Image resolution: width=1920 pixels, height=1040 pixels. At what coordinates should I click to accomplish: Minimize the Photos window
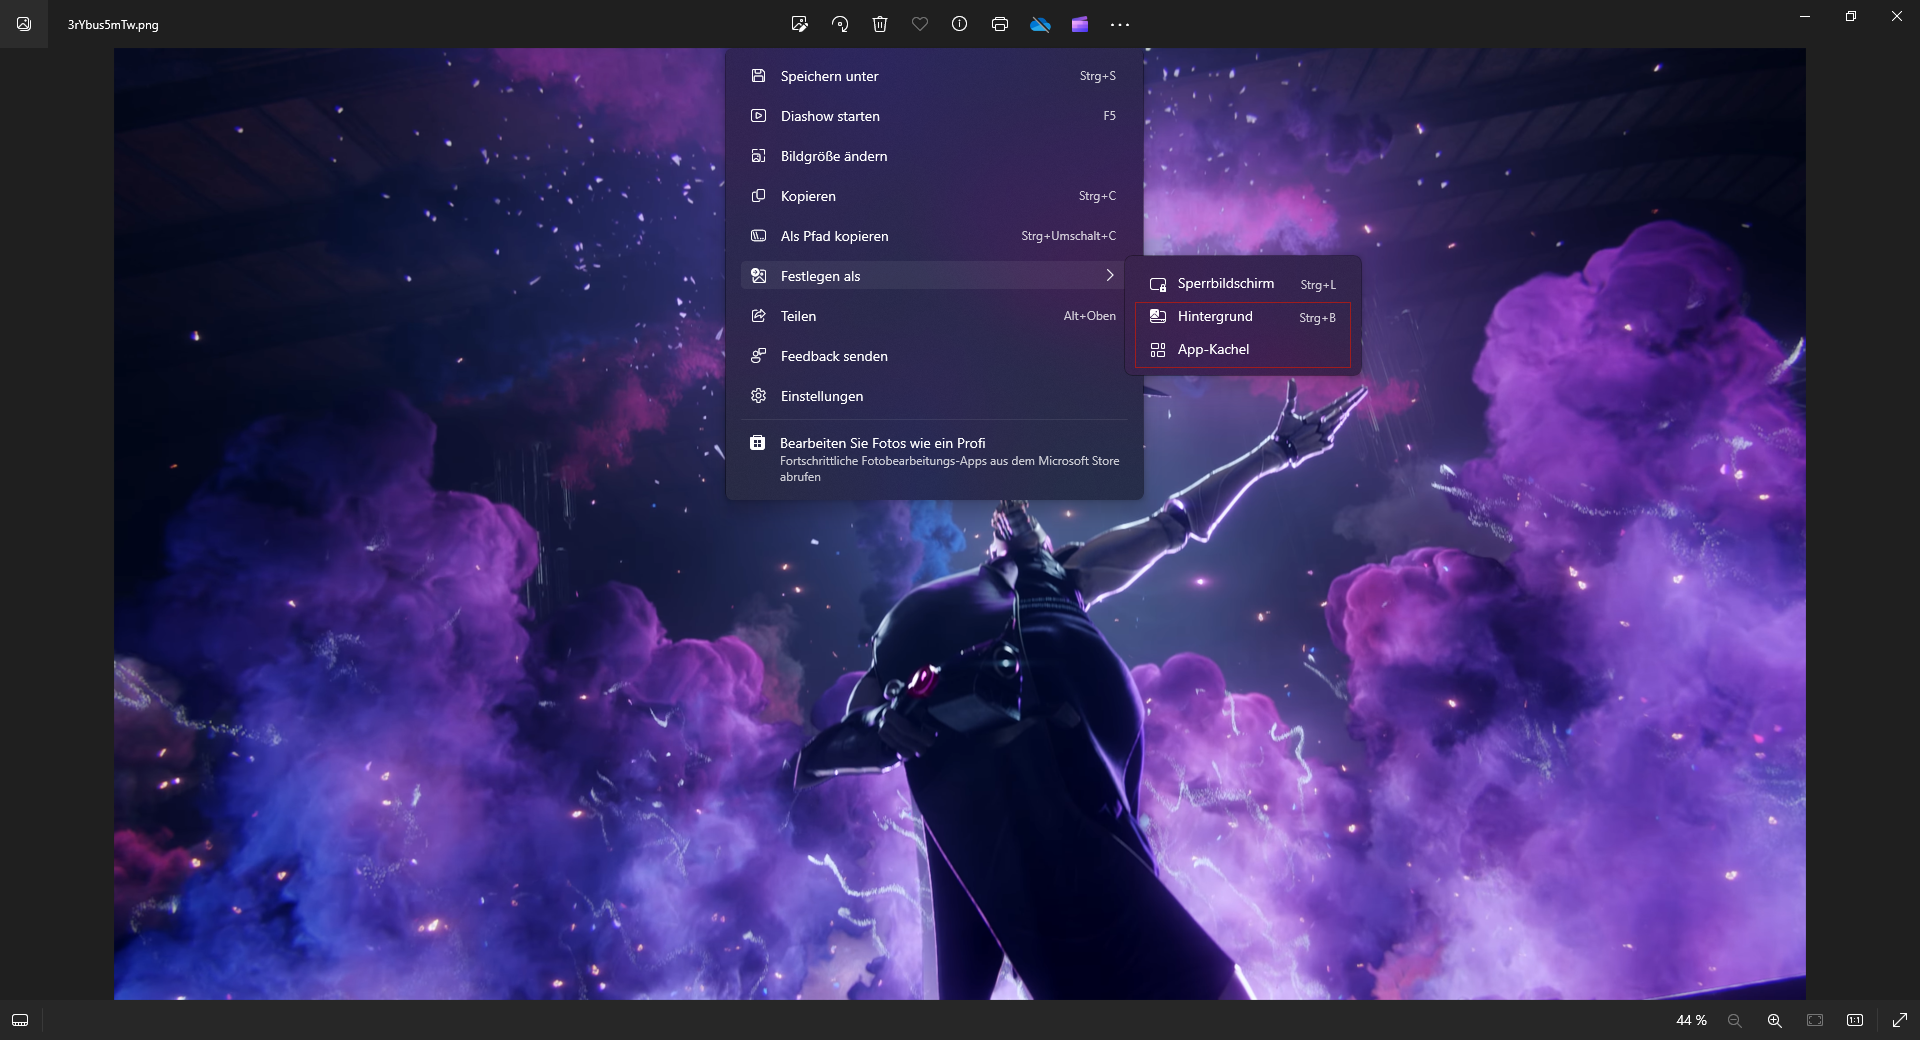pos(1805,16)
